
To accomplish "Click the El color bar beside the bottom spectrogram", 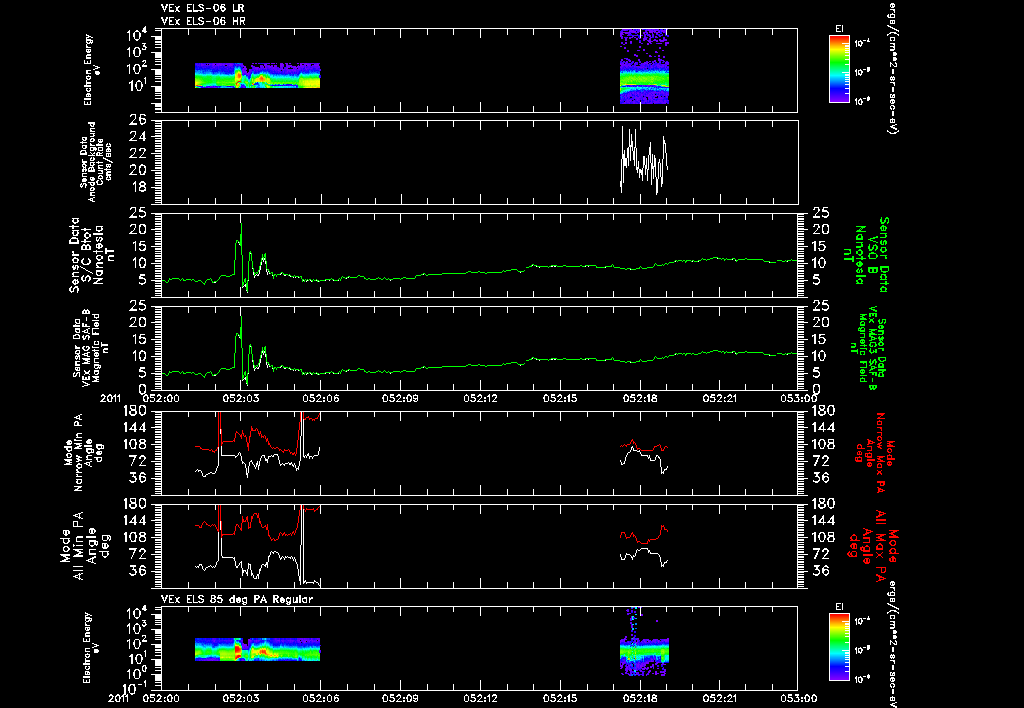I will coord(839,647).
